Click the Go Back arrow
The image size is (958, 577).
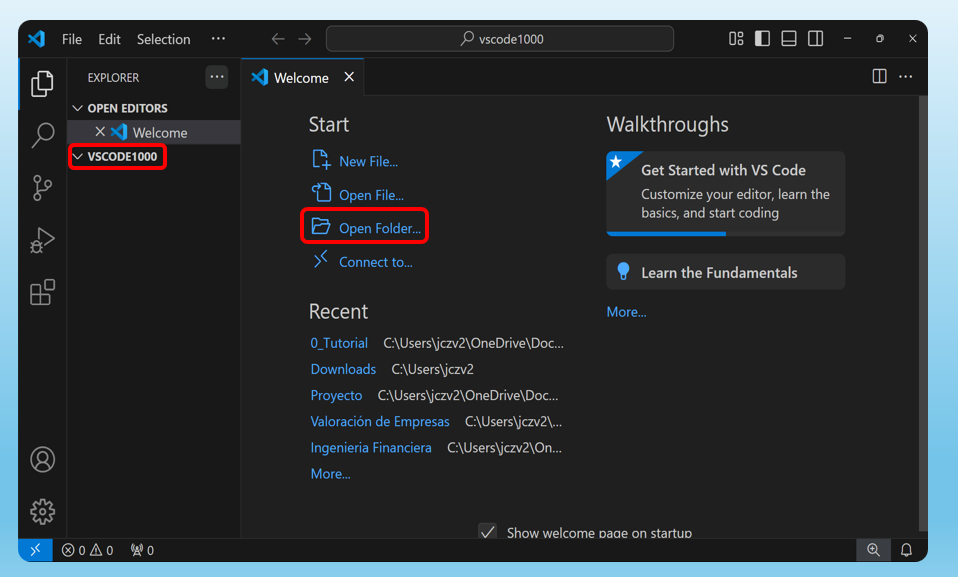point(278,39)
